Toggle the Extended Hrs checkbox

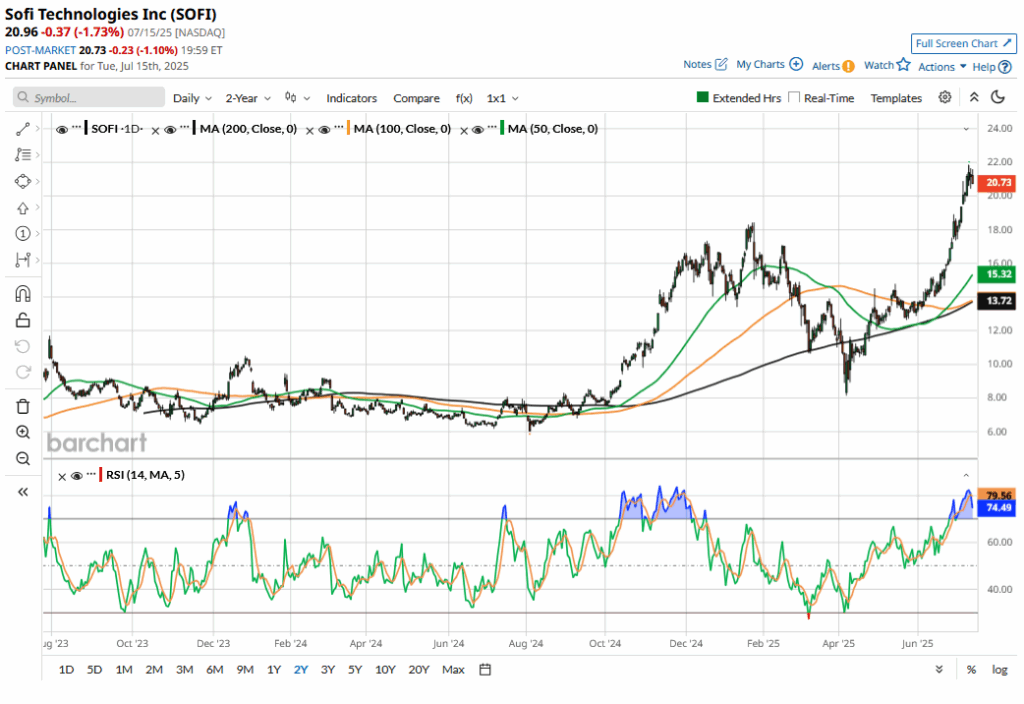click(703, 98)
